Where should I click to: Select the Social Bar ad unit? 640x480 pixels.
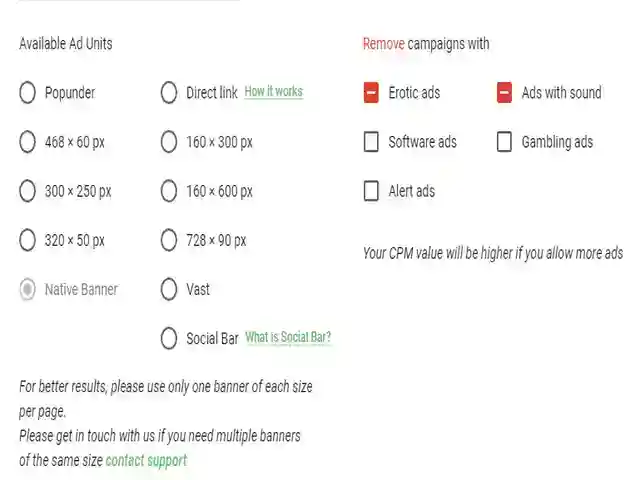click(x=169, y=339)
